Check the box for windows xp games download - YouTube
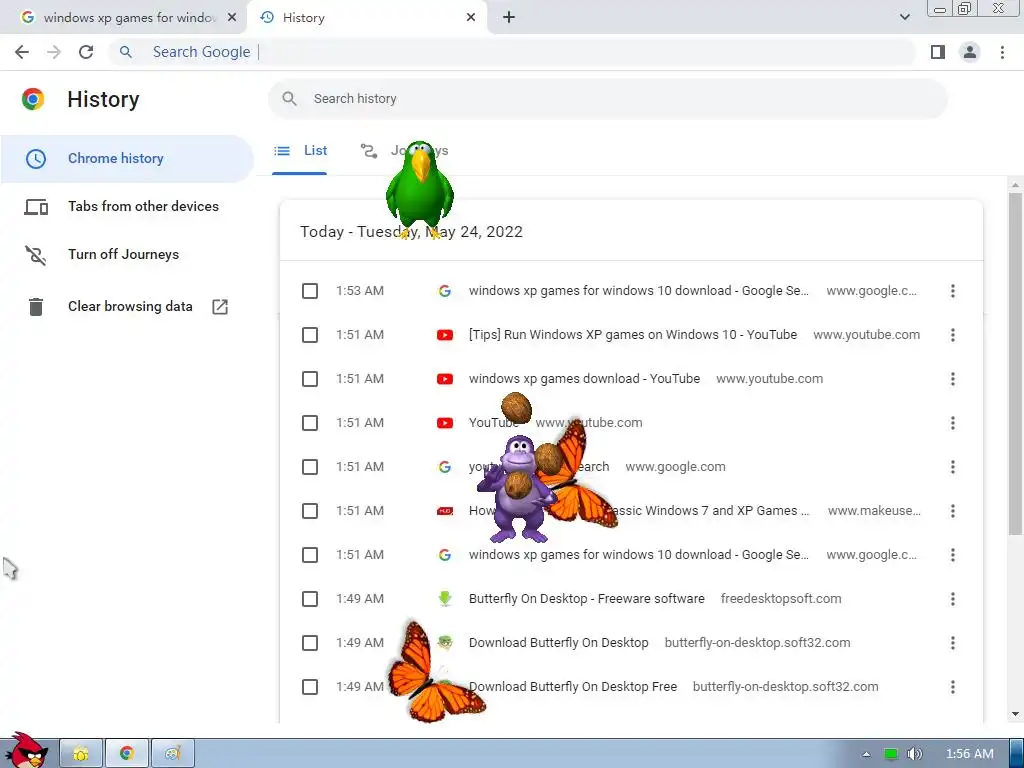The image size is (1024, 768). tap(310, 379)
